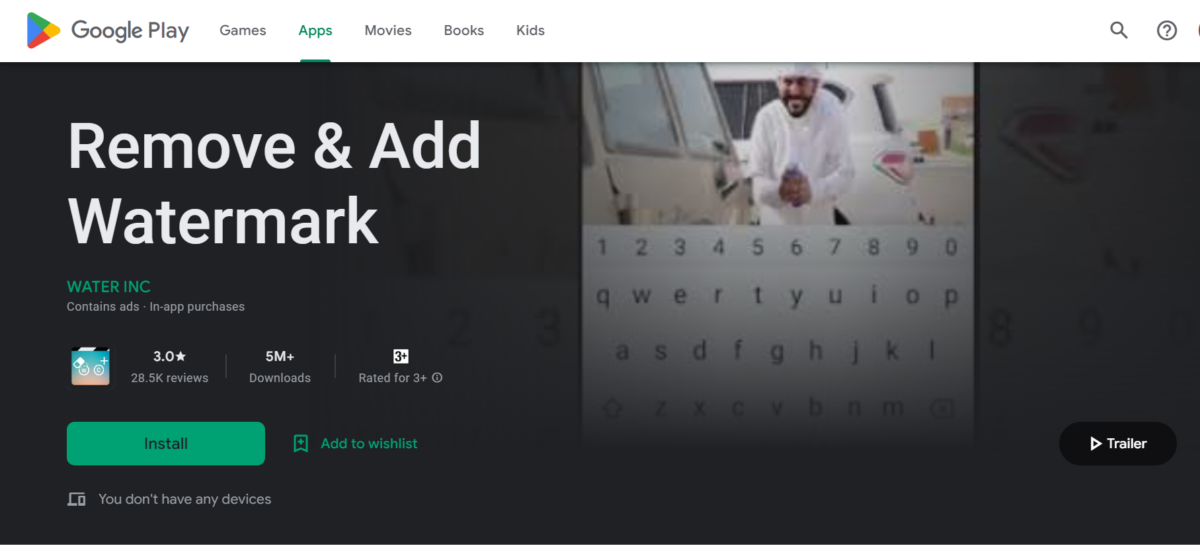This screenshot has width=1200, height=552.
Task: Install the Remove & Add Watermark app
Action: 166,443
